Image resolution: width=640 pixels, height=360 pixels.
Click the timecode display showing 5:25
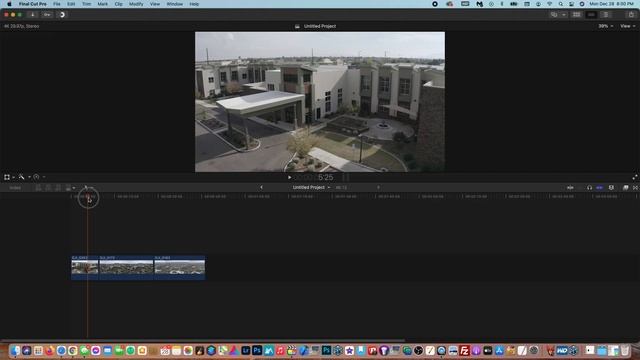click(x=325, y=178)
